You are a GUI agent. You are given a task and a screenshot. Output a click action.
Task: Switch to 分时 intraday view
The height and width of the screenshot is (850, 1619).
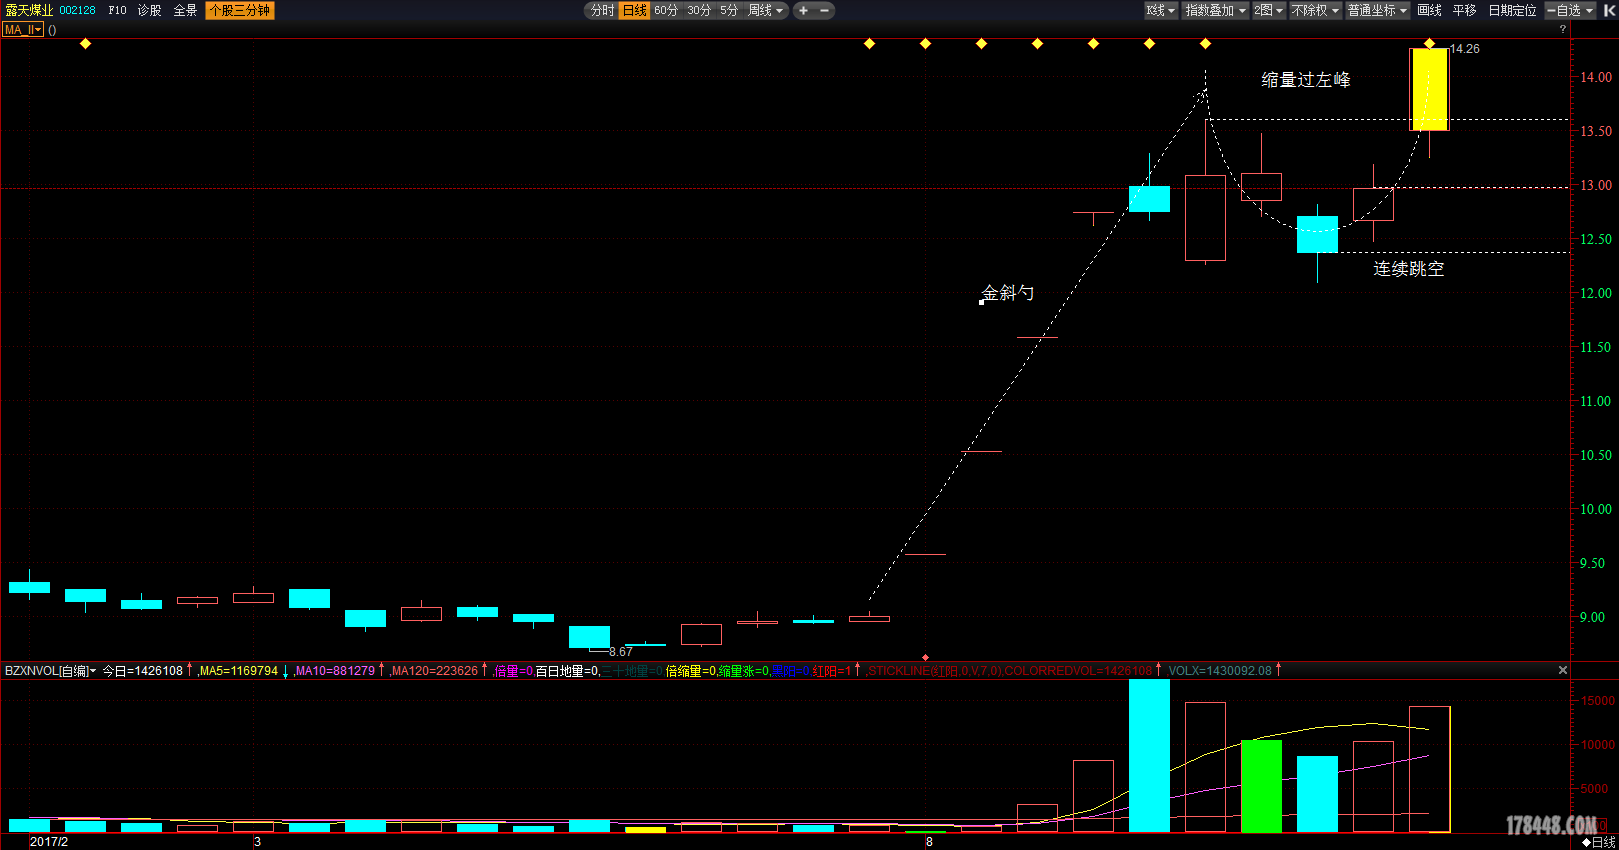point(602,10)
